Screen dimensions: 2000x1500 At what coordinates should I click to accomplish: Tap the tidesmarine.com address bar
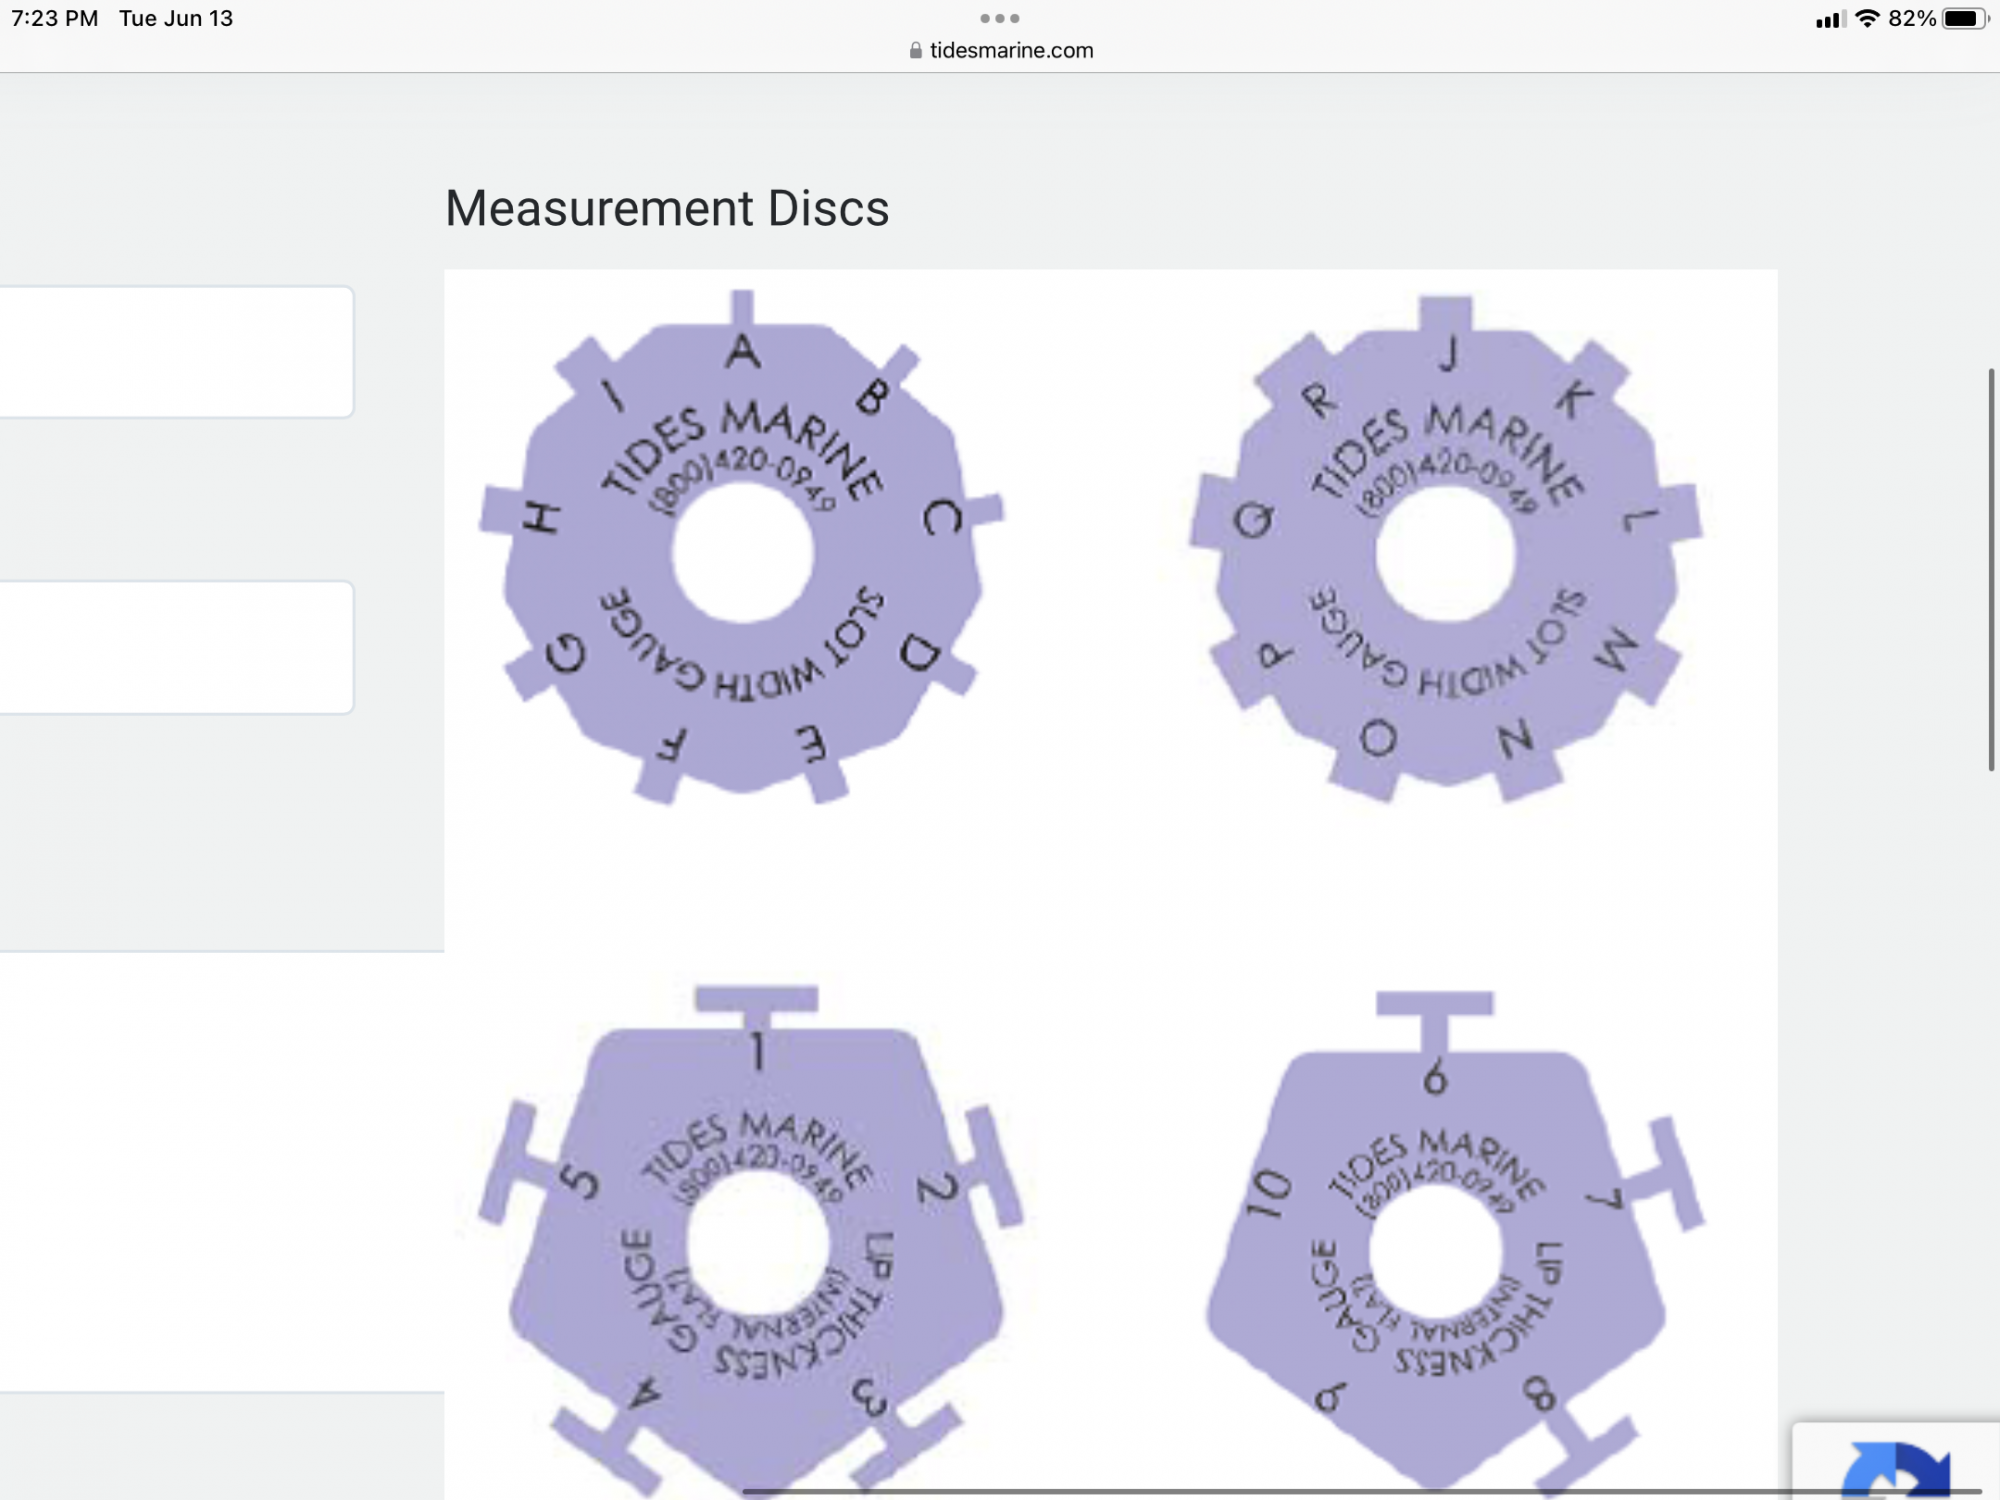1001,50
